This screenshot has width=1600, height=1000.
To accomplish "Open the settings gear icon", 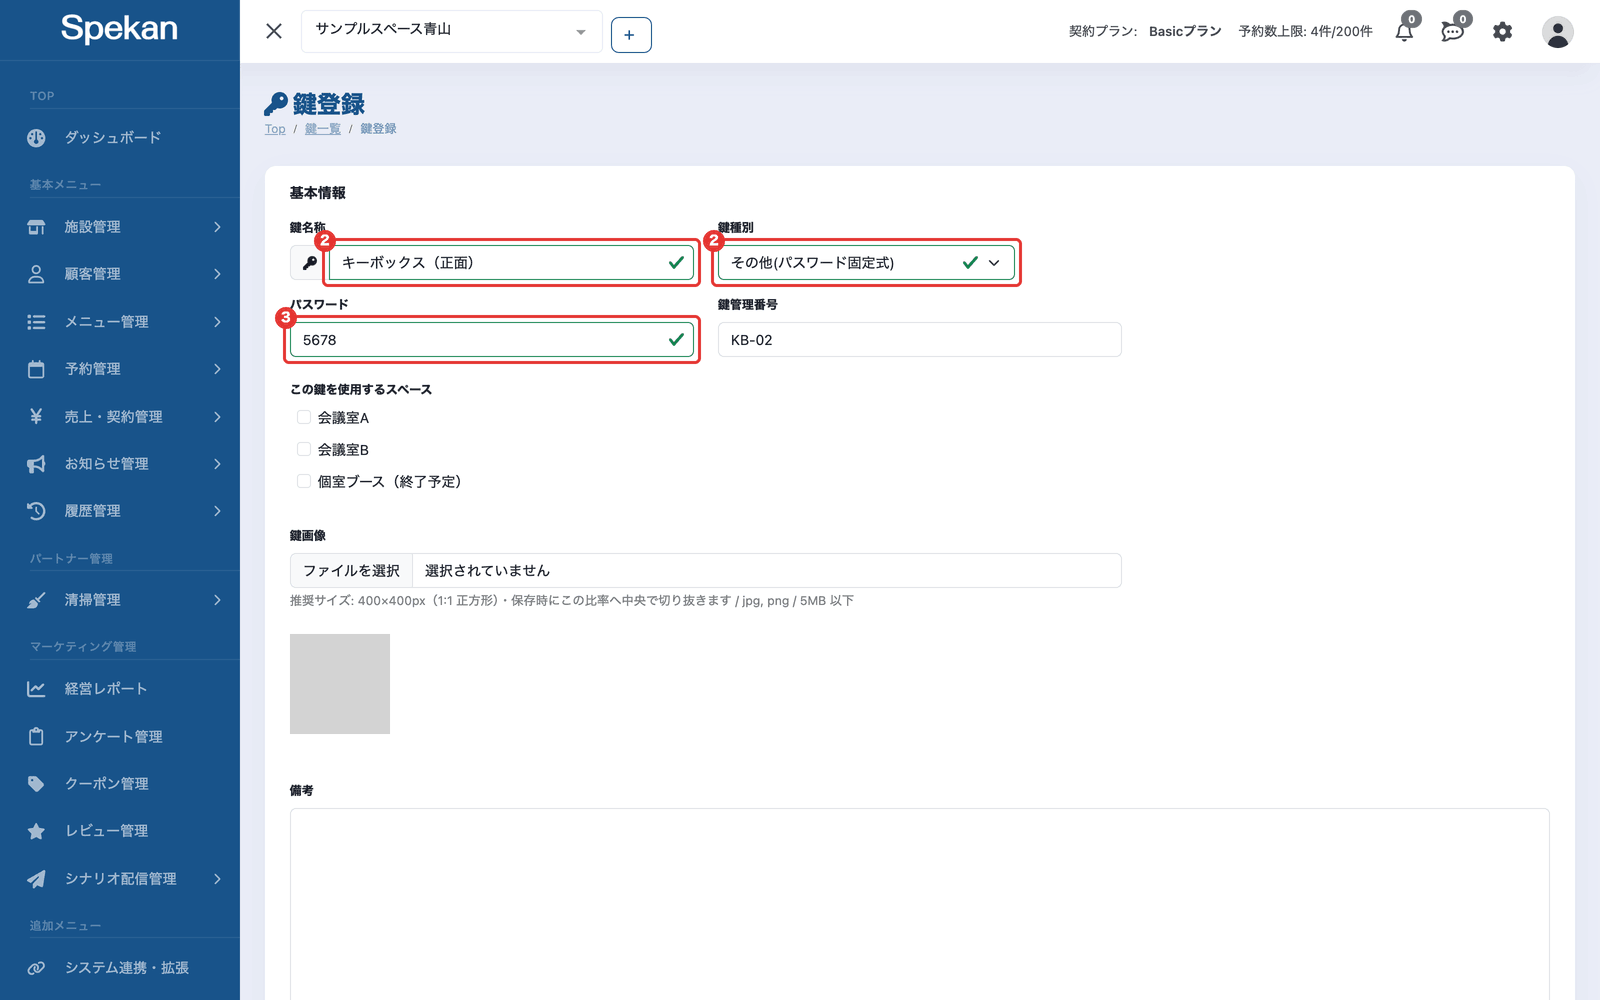I will (x=1502, y=32).
